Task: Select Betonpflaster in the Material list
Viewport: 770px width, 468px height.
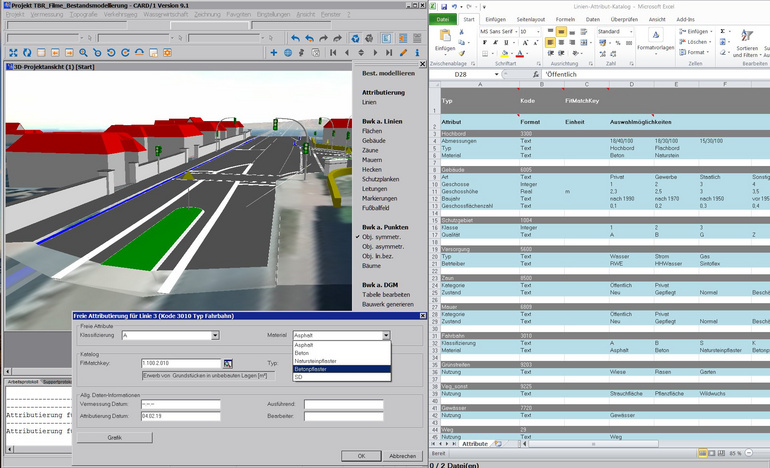Action: pos(311,369)
